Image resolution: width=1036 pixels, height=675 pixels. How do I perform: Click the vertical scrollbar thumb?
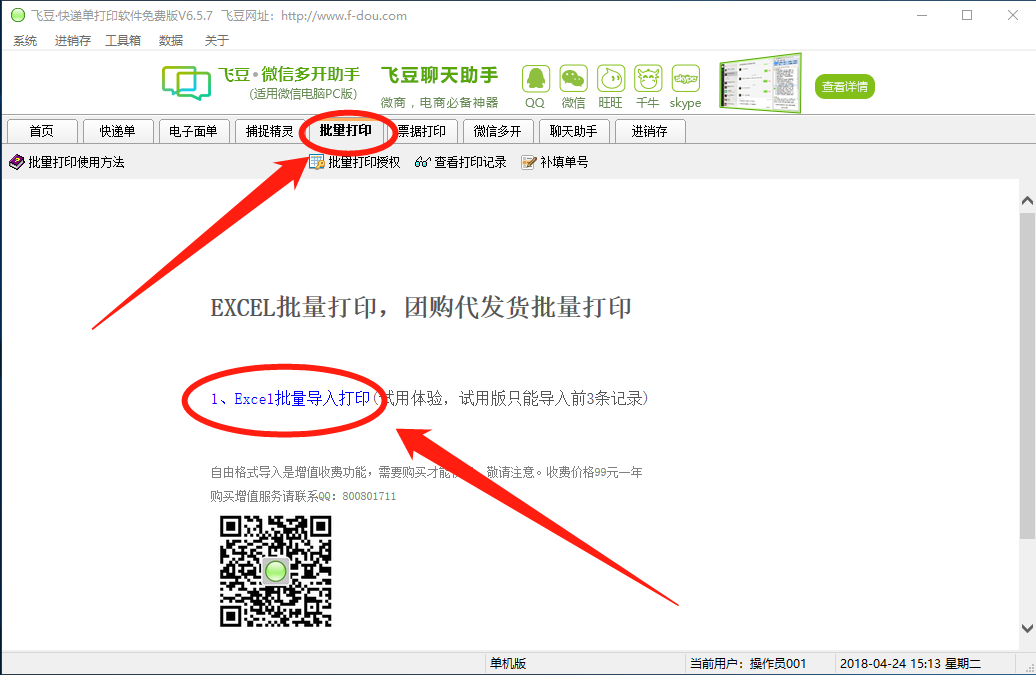[x=1027, y=376]
